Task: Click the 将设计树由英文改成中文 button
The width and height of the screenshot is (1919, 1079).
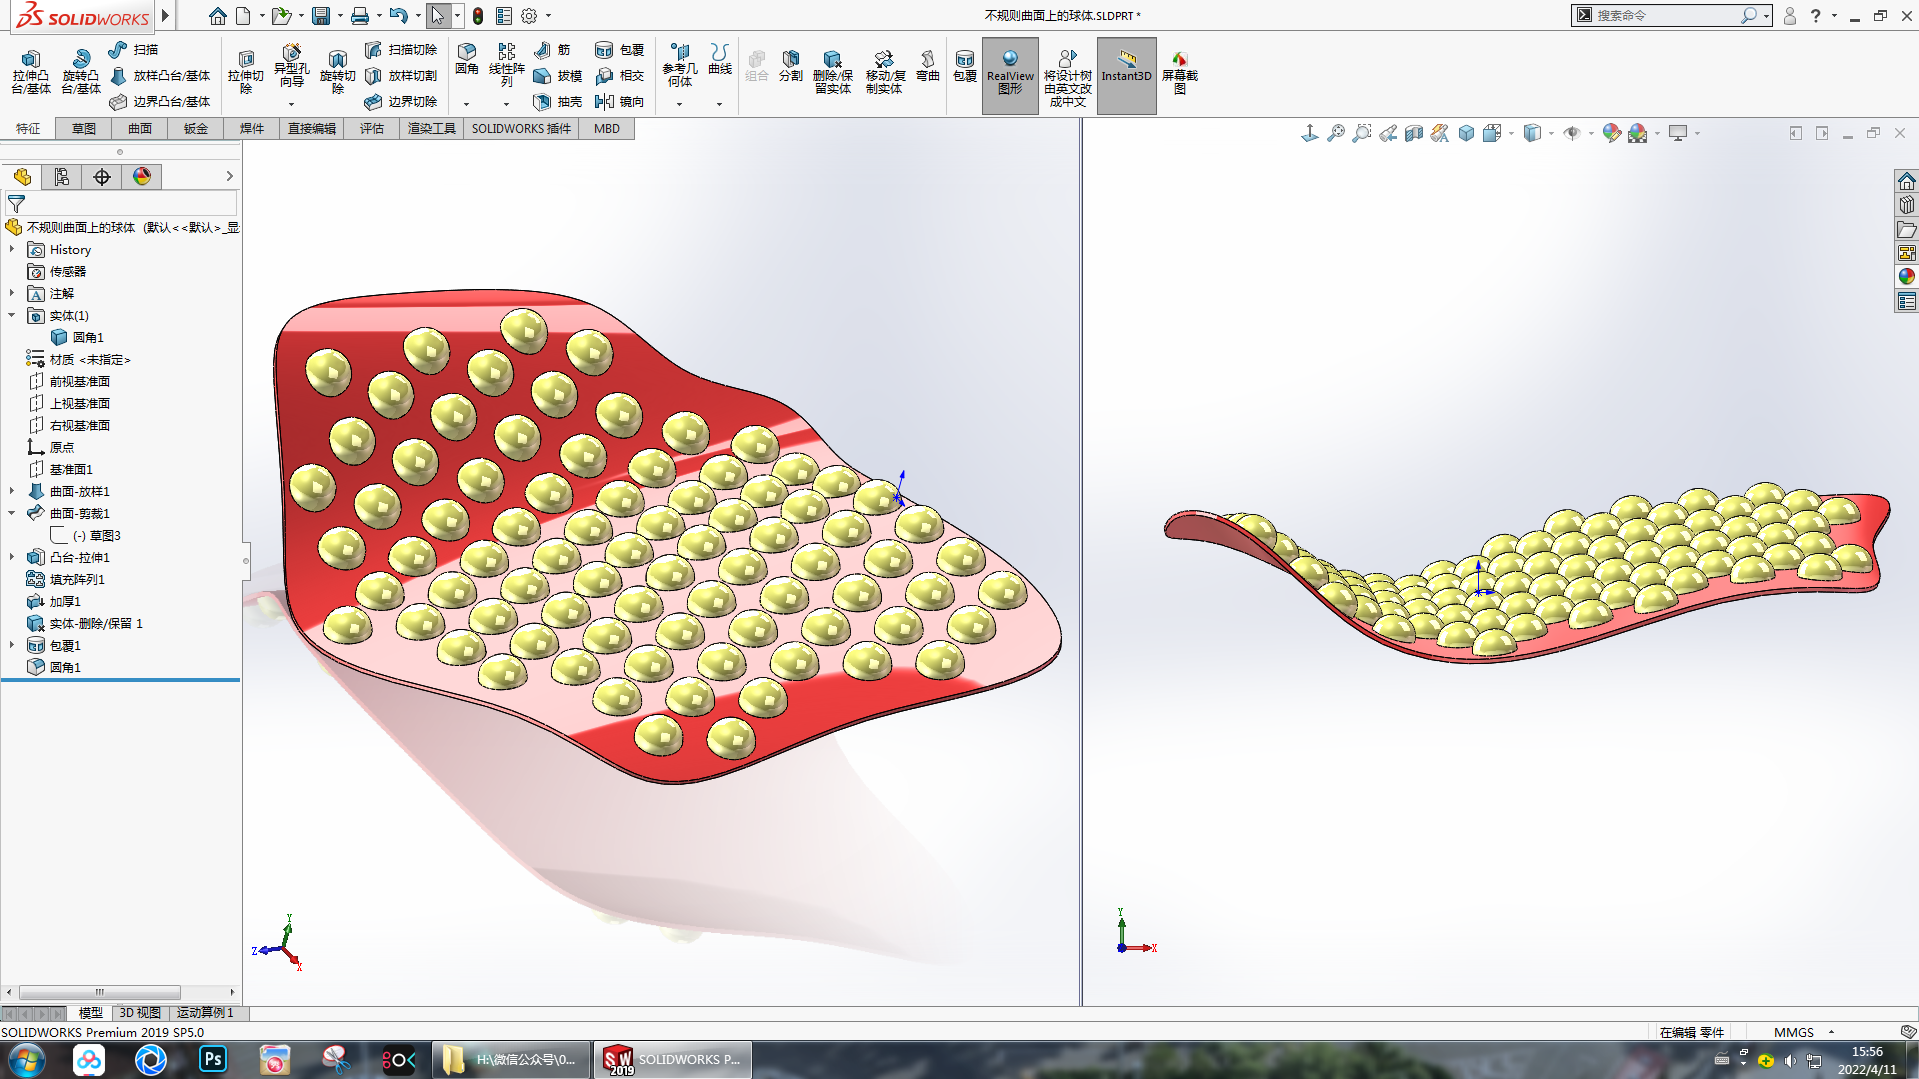Action: pos(1067,75)
